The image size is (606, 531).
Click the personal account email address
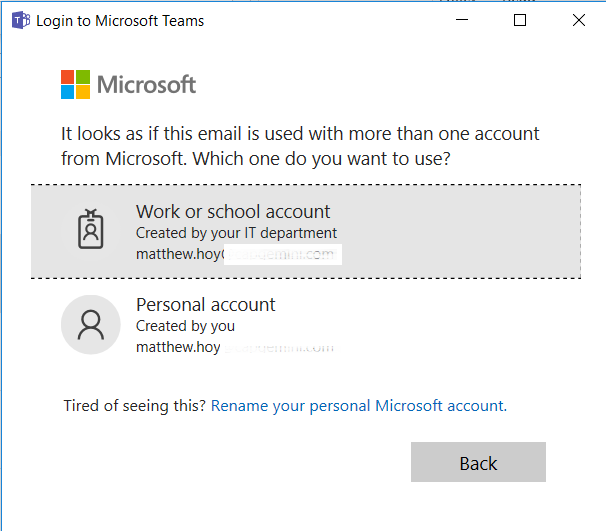[x=235, y=347]
